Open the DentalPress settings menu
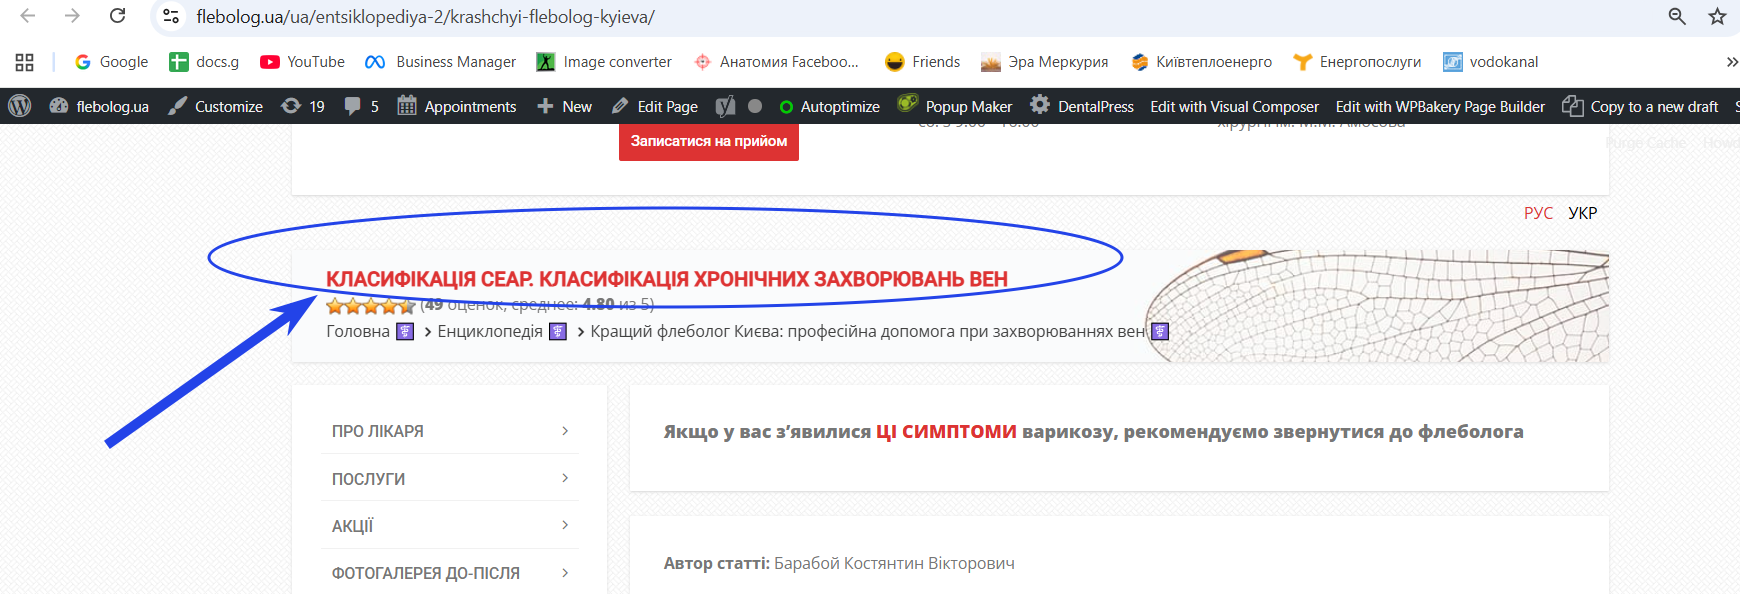The width and height of the screenshot is (1740, 594). point(1082,106)
